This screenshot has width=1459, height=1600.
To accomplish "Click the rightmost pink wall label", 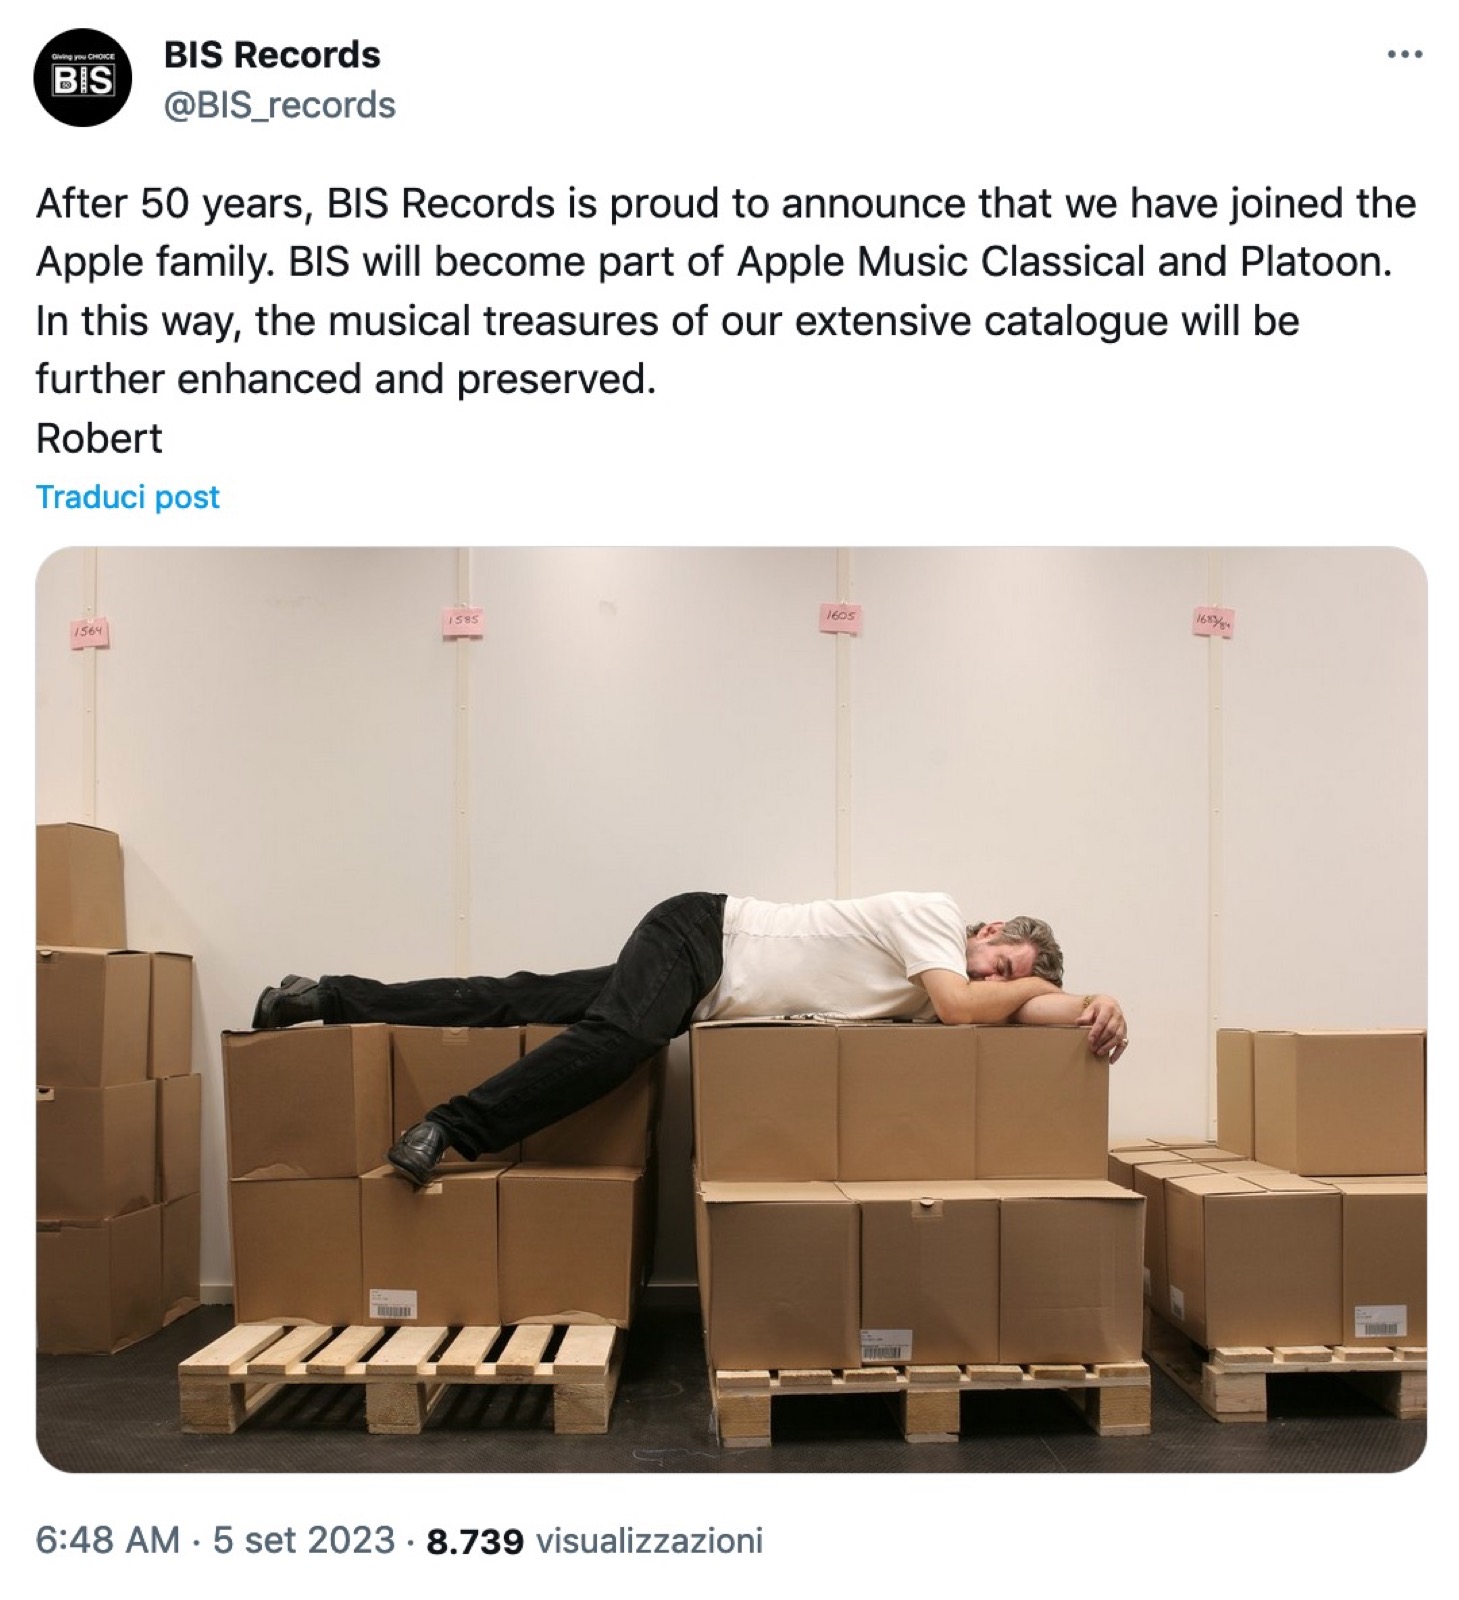I will [x=1214, y=622].
